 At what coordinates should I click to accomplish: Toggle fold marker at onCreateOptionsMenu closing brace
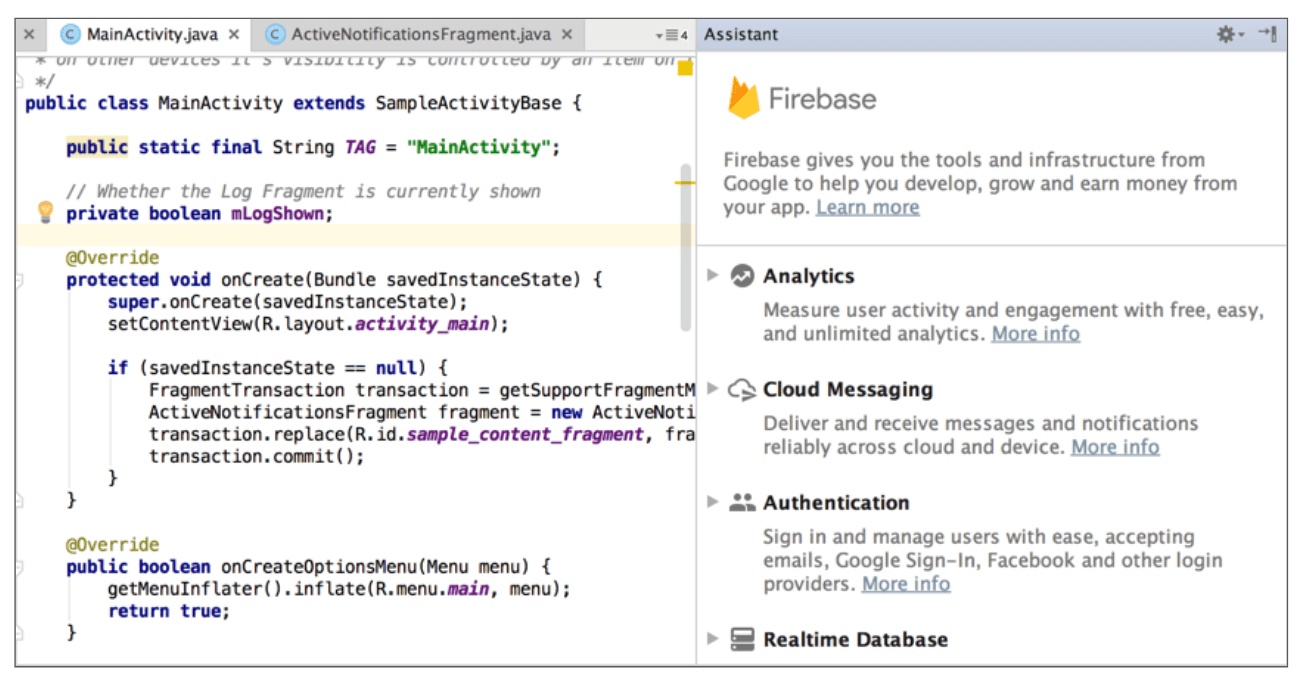click(x=19, y=632)
